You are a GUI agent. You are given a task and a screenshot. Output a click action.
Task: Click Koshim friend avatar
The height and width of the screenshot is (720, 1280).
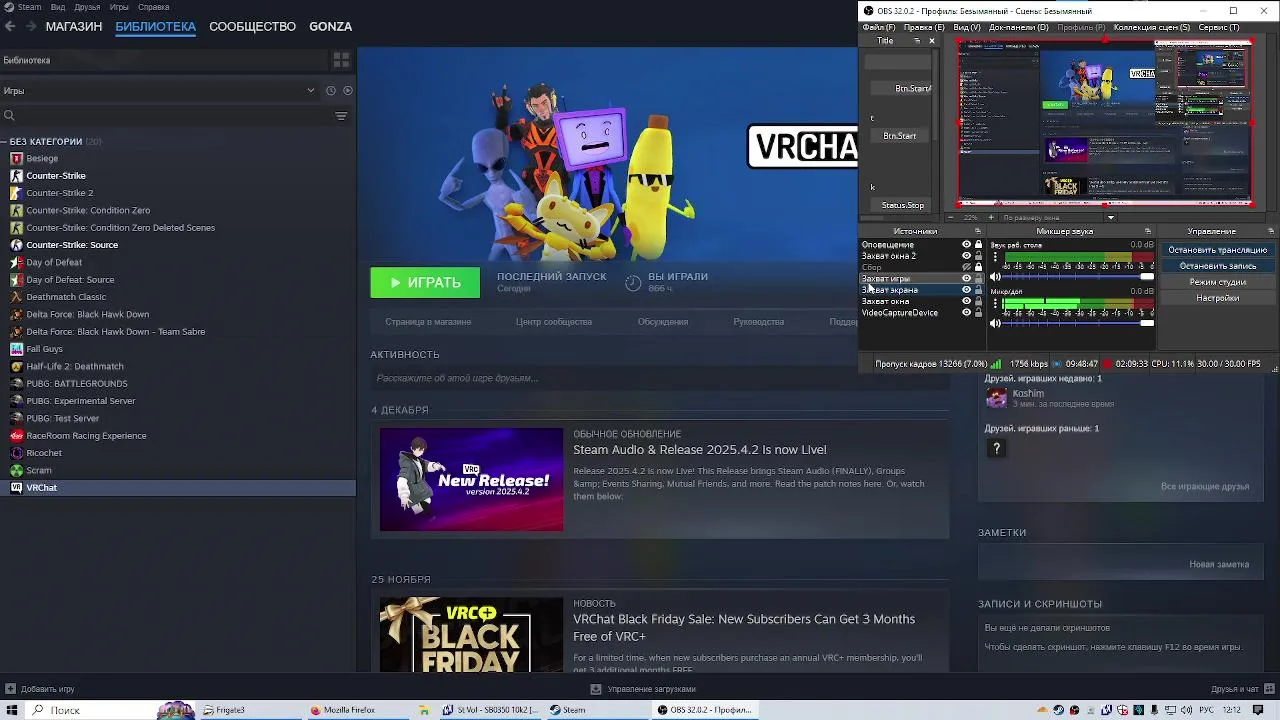996,398
